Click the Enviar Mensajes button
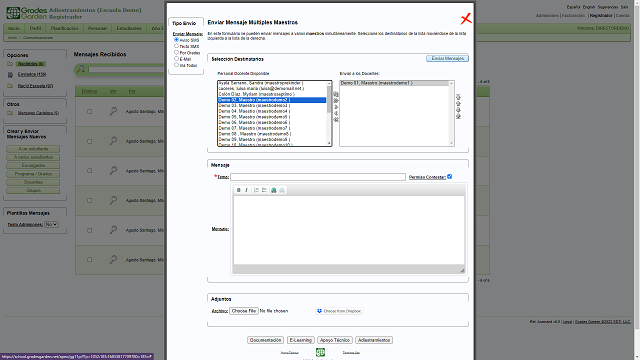The height and width of the screenshot is (360, 640). 447,58
